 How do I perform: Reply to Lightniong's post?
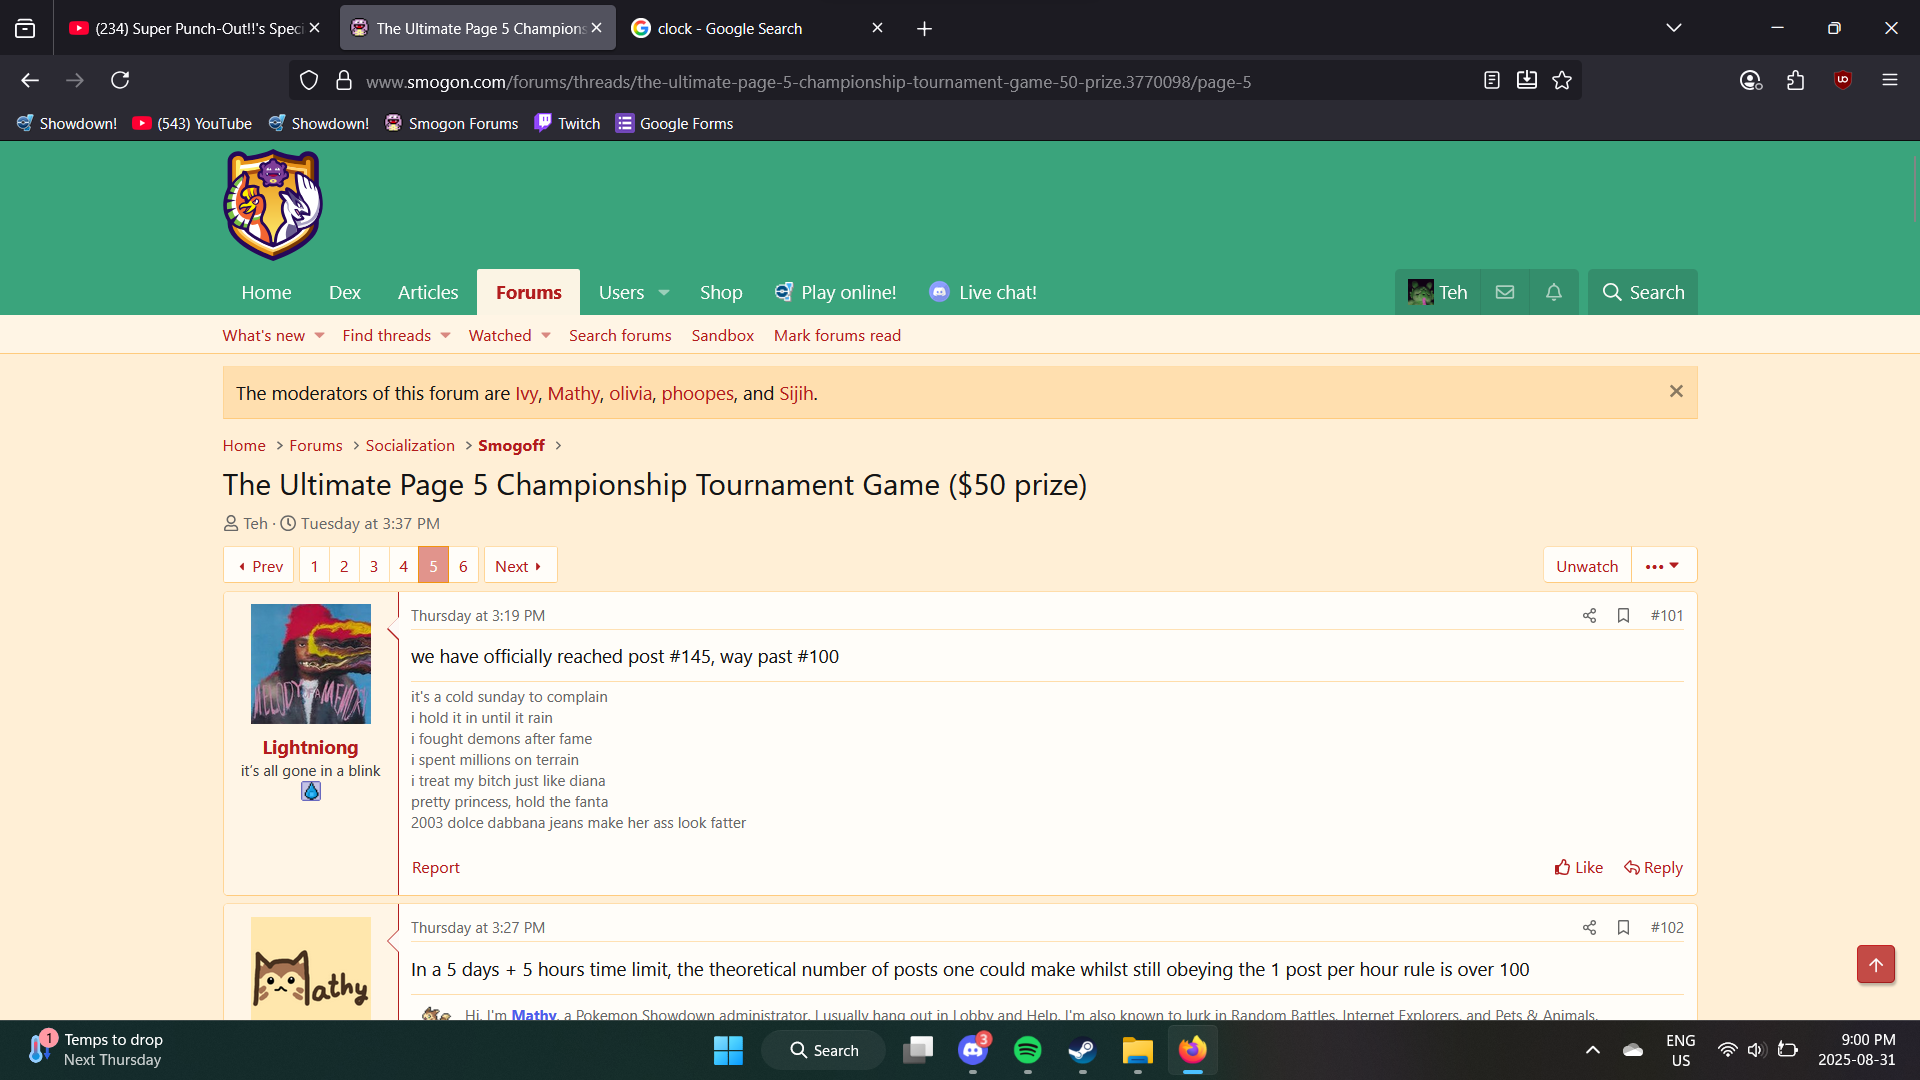coord(1653,868)
